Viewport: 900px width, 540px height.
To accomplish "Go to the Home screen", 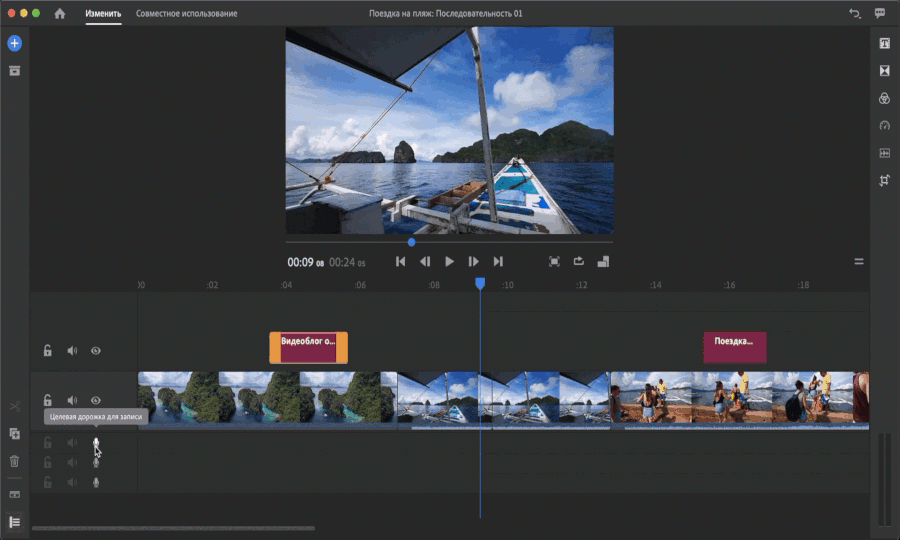I will pyautogui.click(x=60, y=14).
